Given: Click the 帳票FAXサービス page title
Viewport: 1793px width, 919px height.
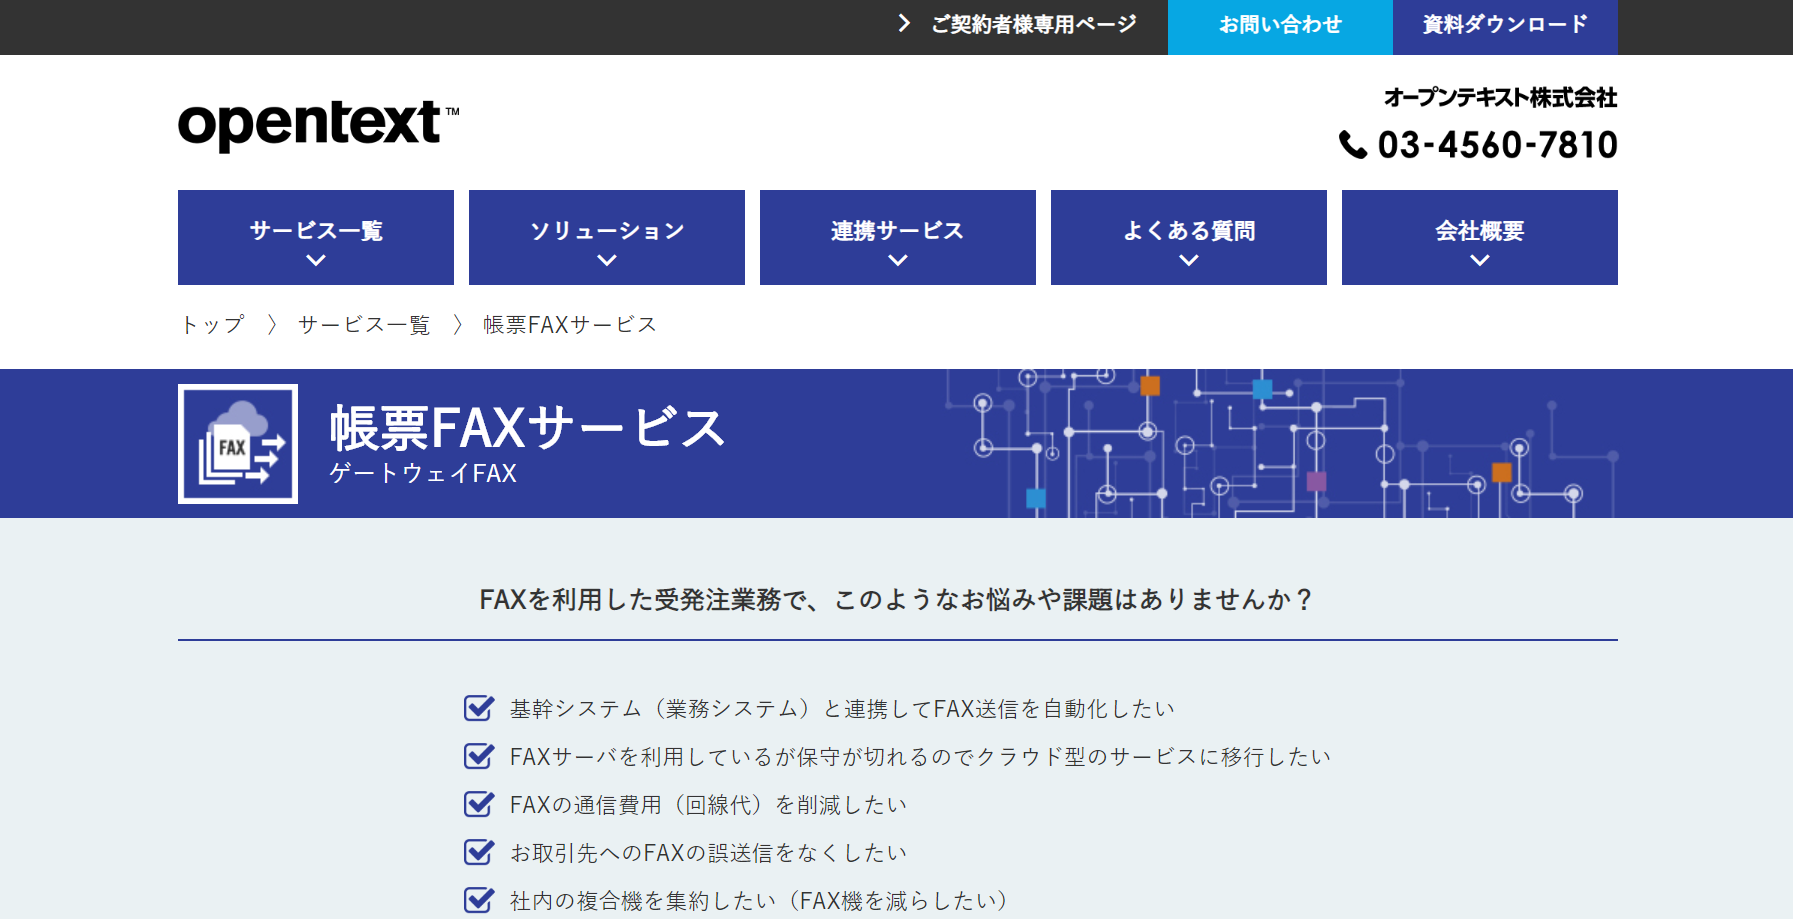Looking at the screenshot, I should pyautogui.click(x=527, y=428).
